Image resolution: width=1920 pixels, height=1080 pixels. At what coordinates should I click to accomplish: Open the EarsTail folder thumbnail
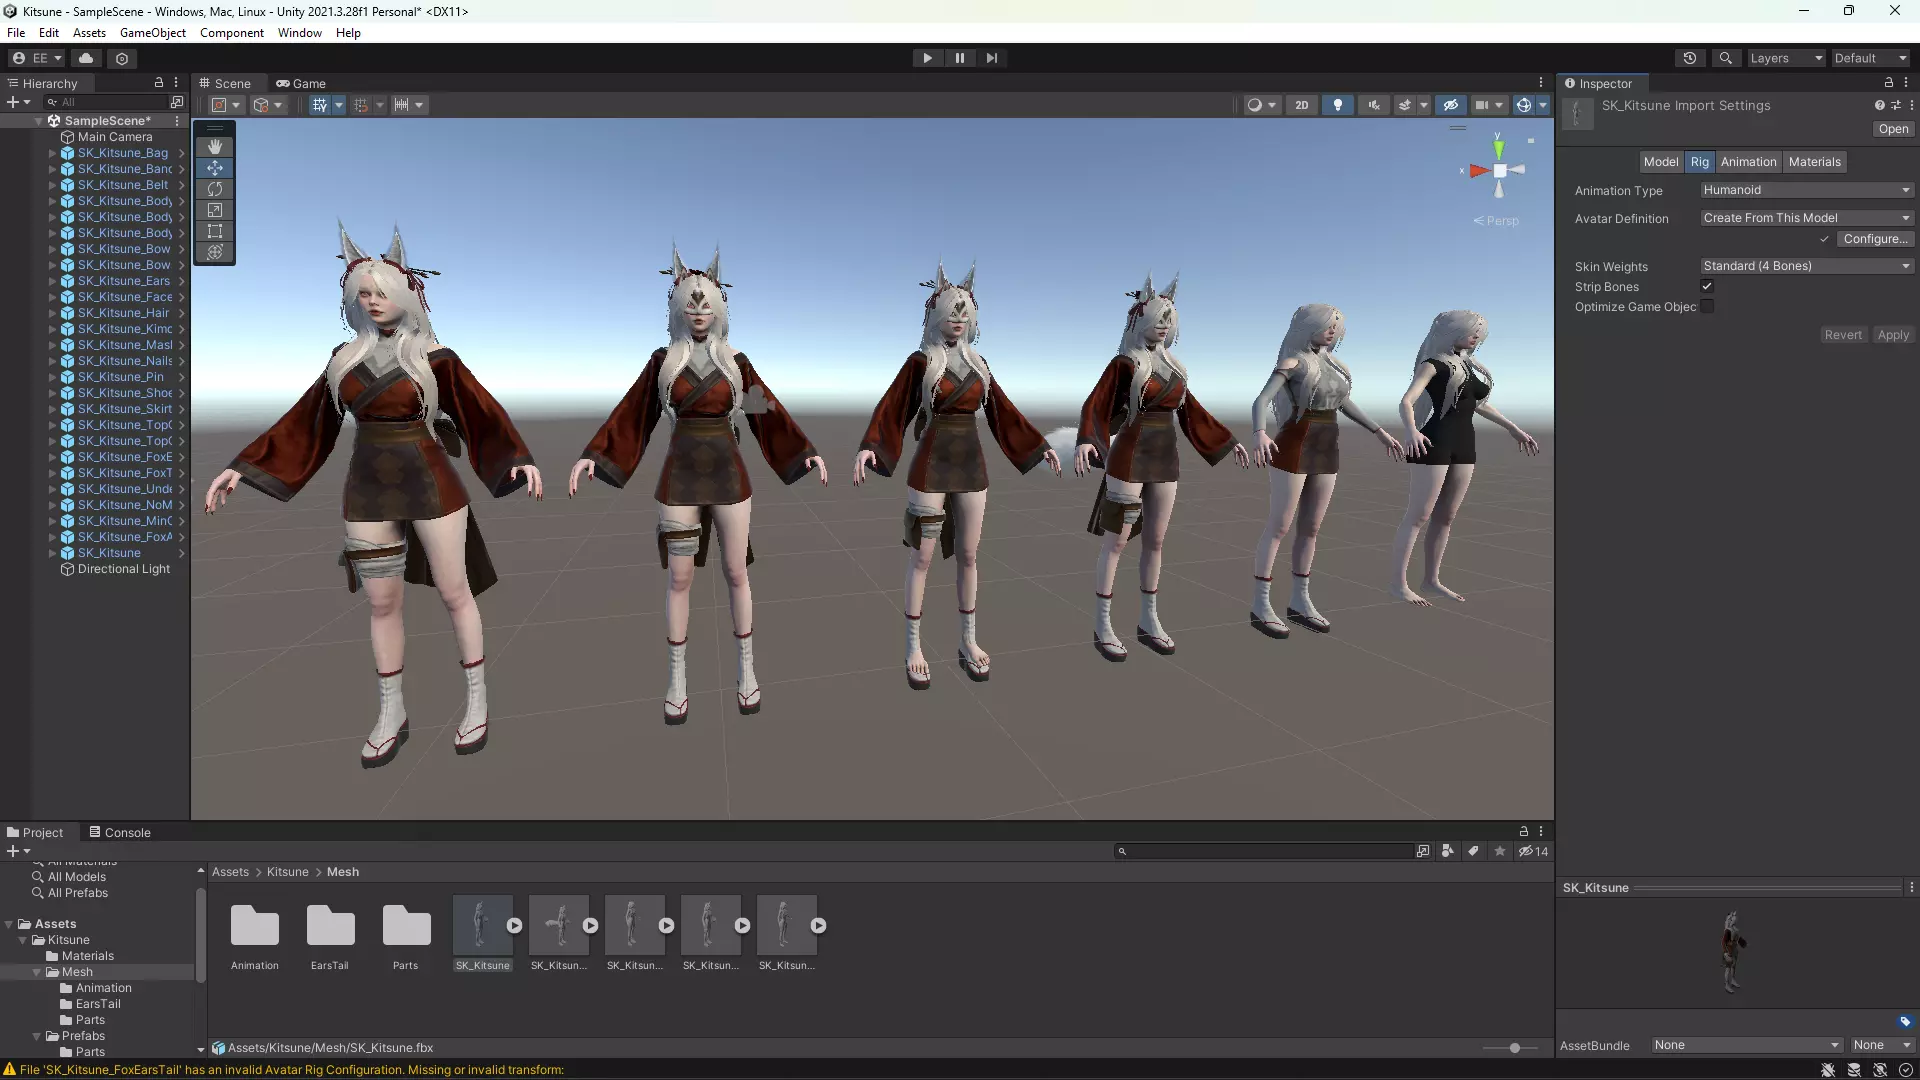click(x=330, y=926)
